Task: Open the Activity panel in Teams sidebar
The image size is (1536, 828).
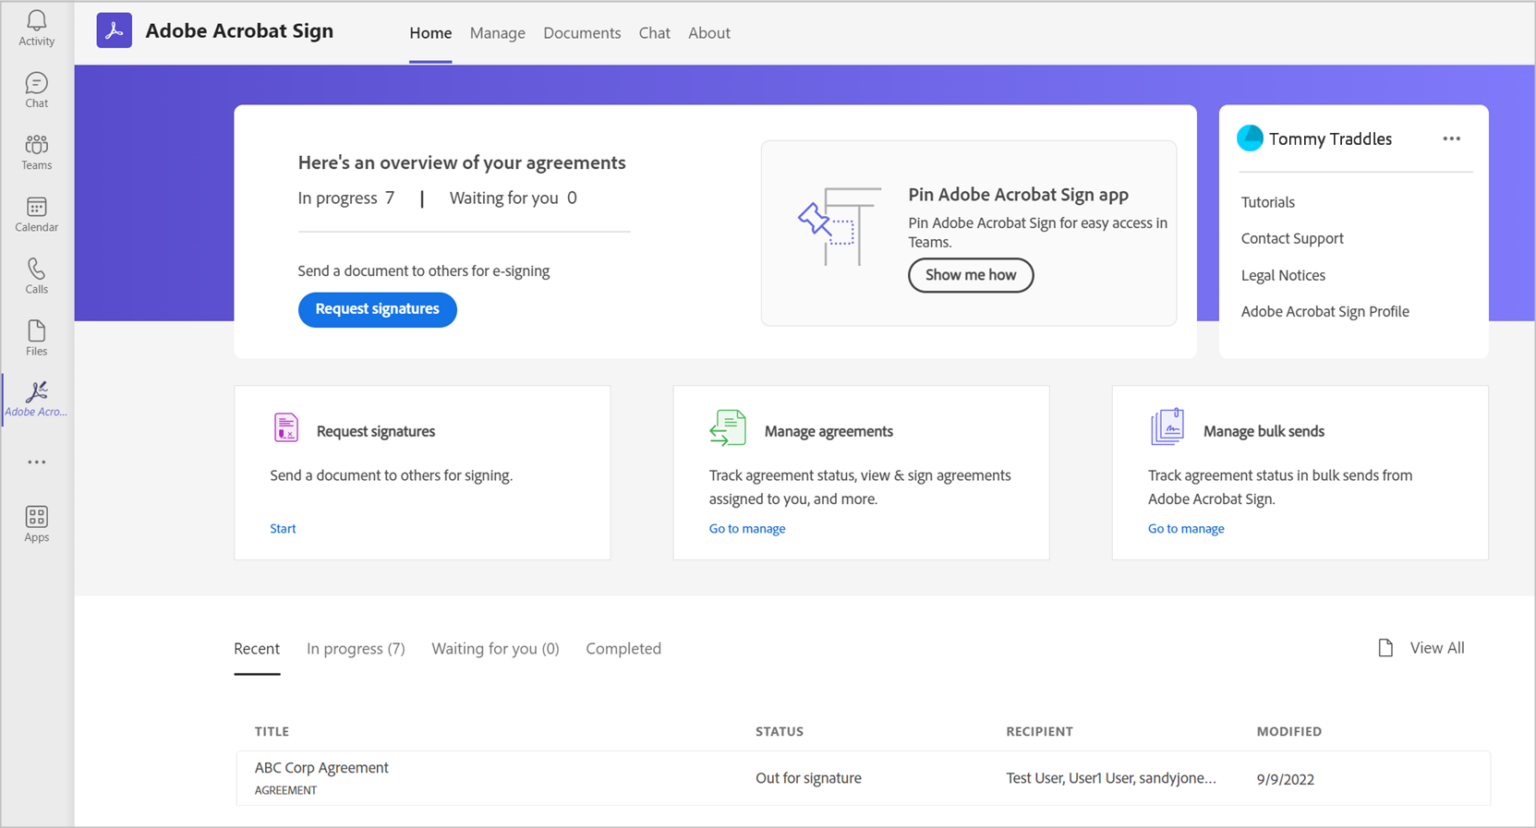Action: click(x=36, y=27)
